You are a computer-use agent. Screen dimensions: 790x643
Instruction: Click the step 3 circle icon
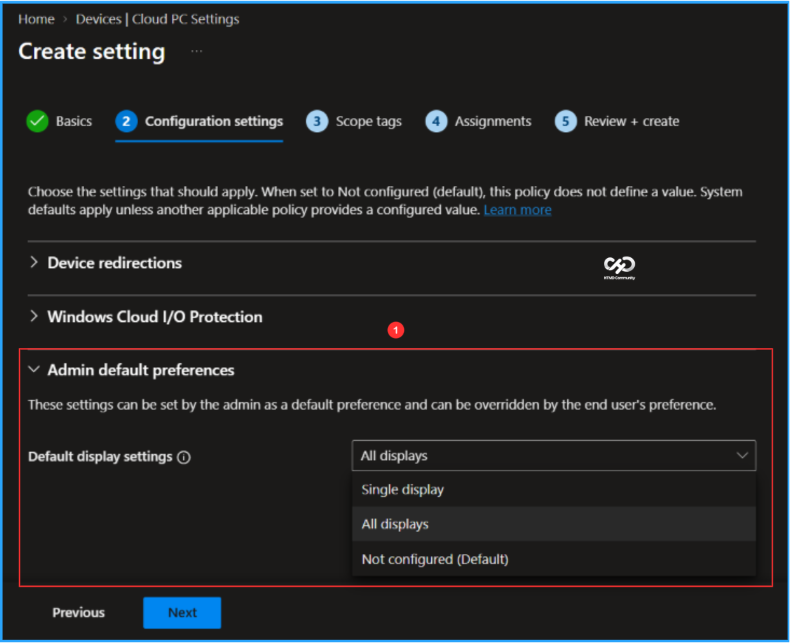point(317,121)
